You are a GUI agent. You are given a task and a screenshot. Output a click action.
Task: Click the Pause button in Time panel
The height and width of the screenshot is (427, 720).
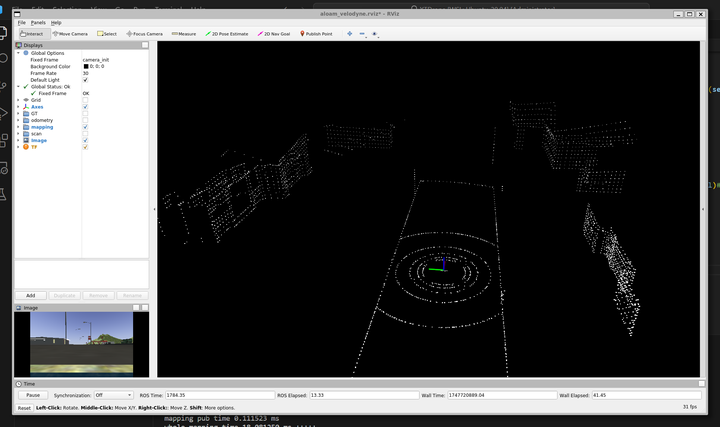tap(32, 395)
